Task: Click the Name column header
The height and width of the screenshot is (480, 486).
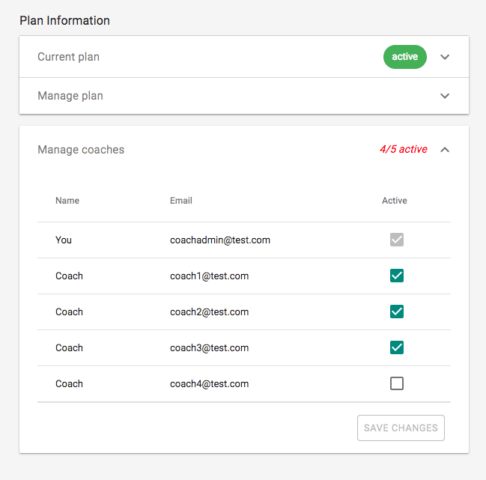Action: (x=67, y=201)
